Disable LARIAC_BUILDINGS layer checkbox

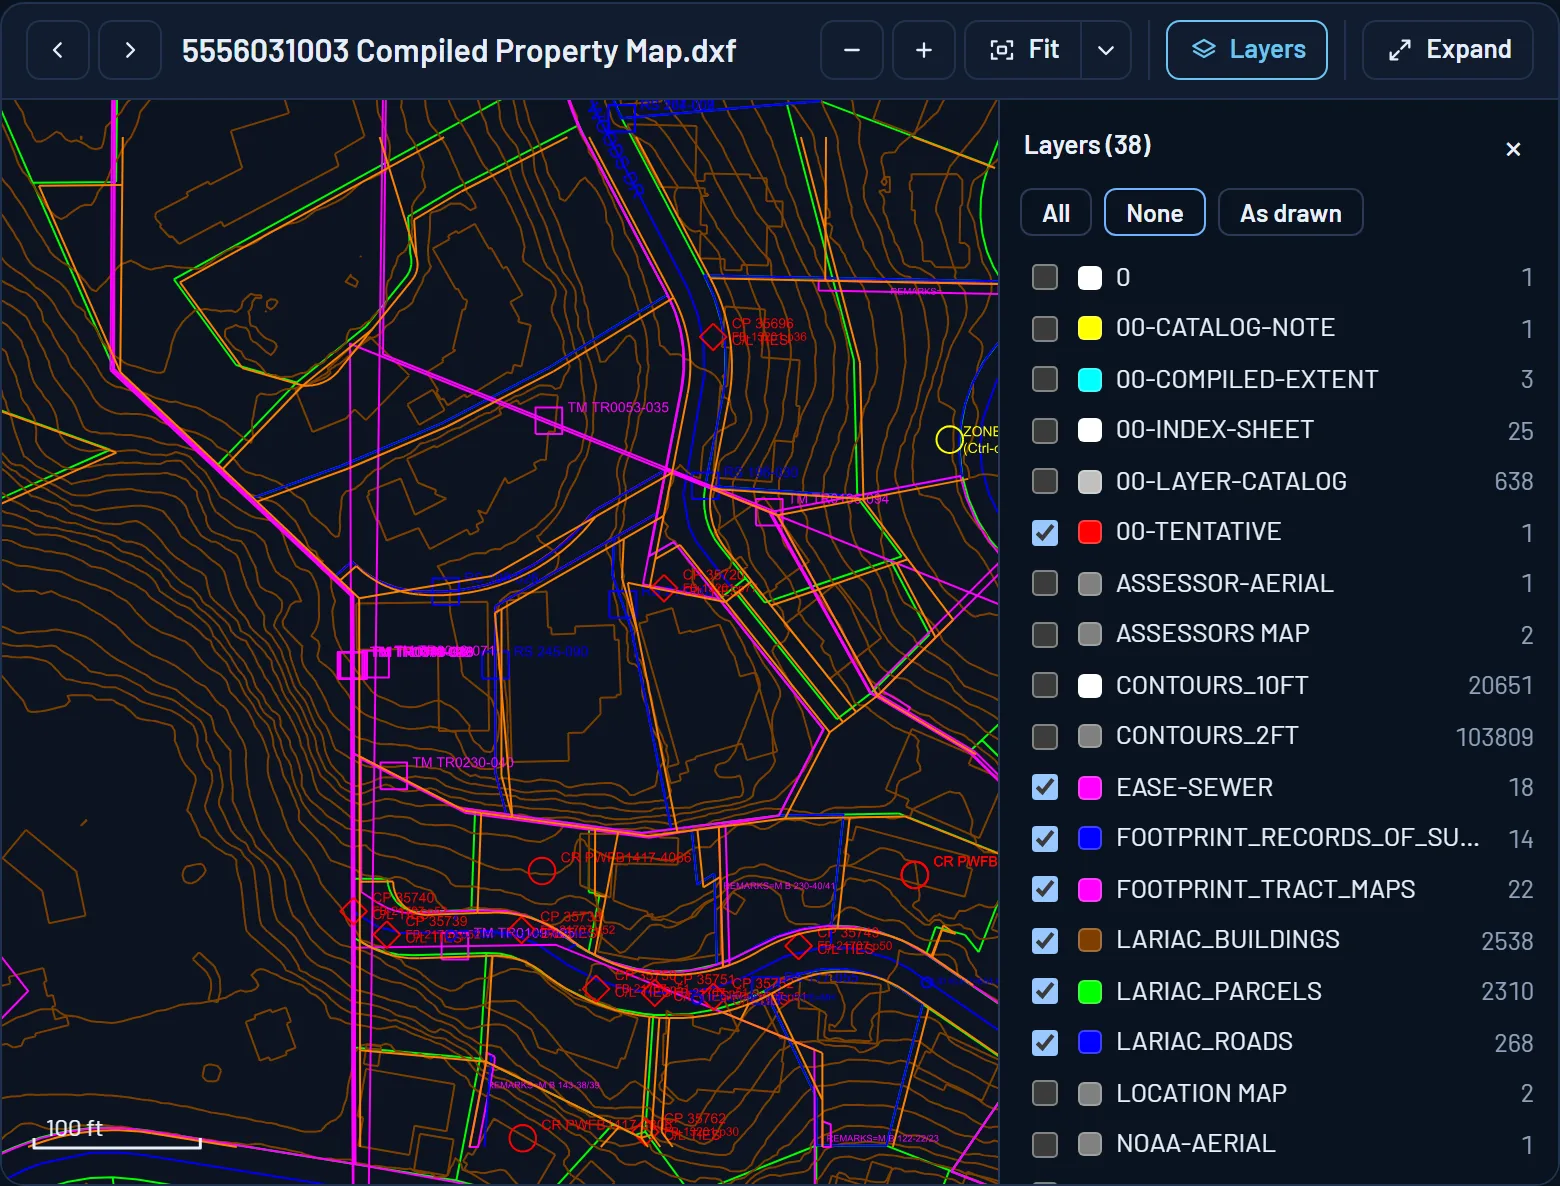(1045, 940)
